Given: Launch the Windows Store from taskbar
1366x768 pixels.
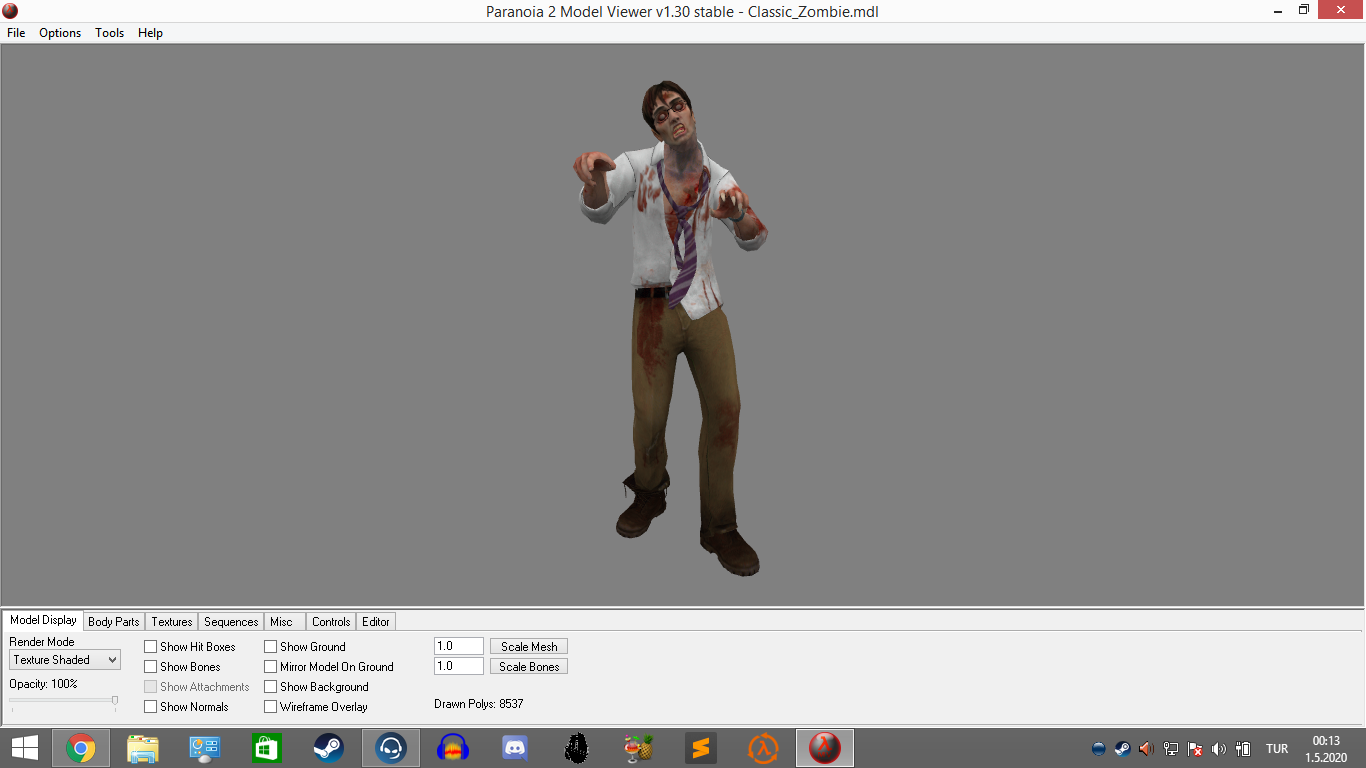Looking at the screenshot, I should [267, 748].
